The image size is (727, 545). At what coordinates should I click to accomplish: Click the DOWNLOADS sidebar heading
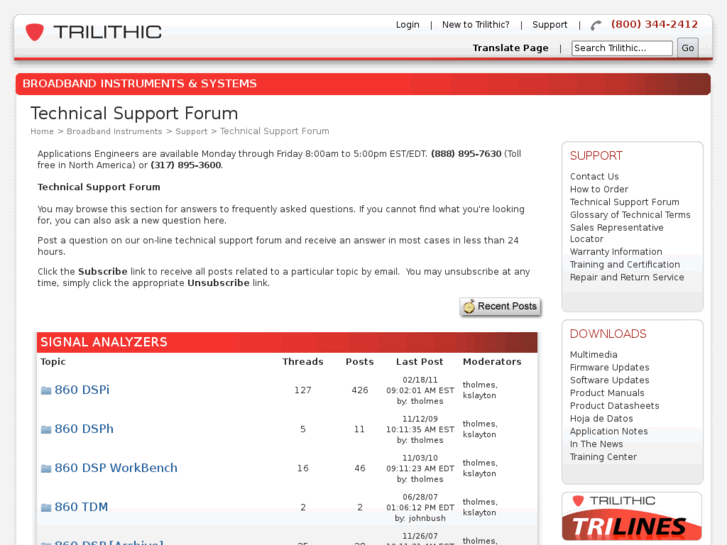click(608, 334)
